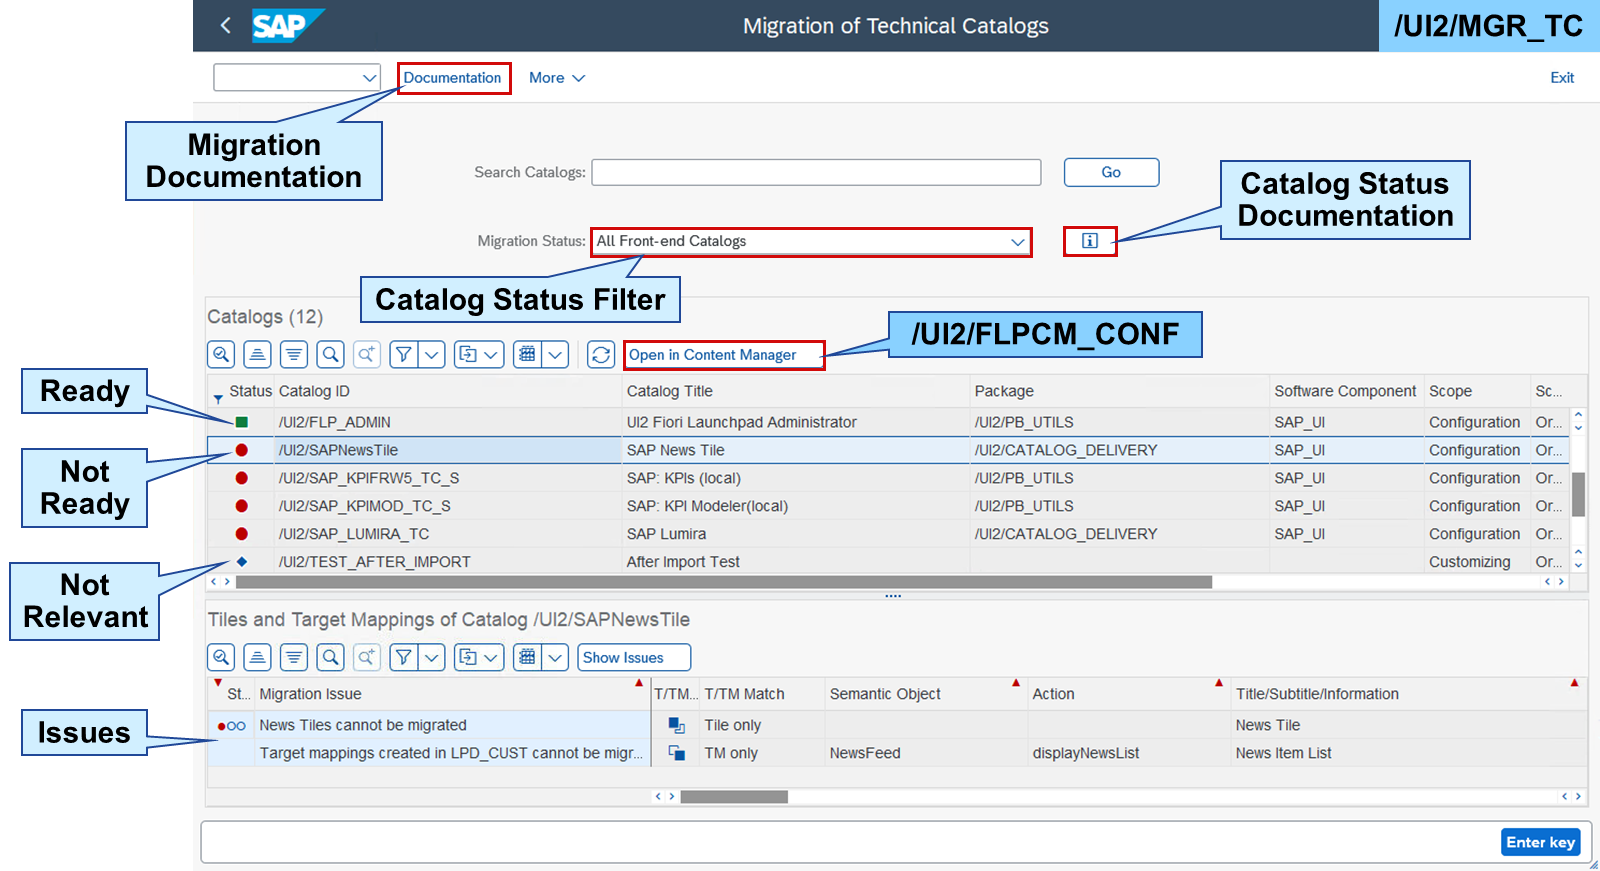Image resolution: width=1600 pixels, height=871 pixels.
Task: Click Software Component column header
Action: pos(1345,391)
